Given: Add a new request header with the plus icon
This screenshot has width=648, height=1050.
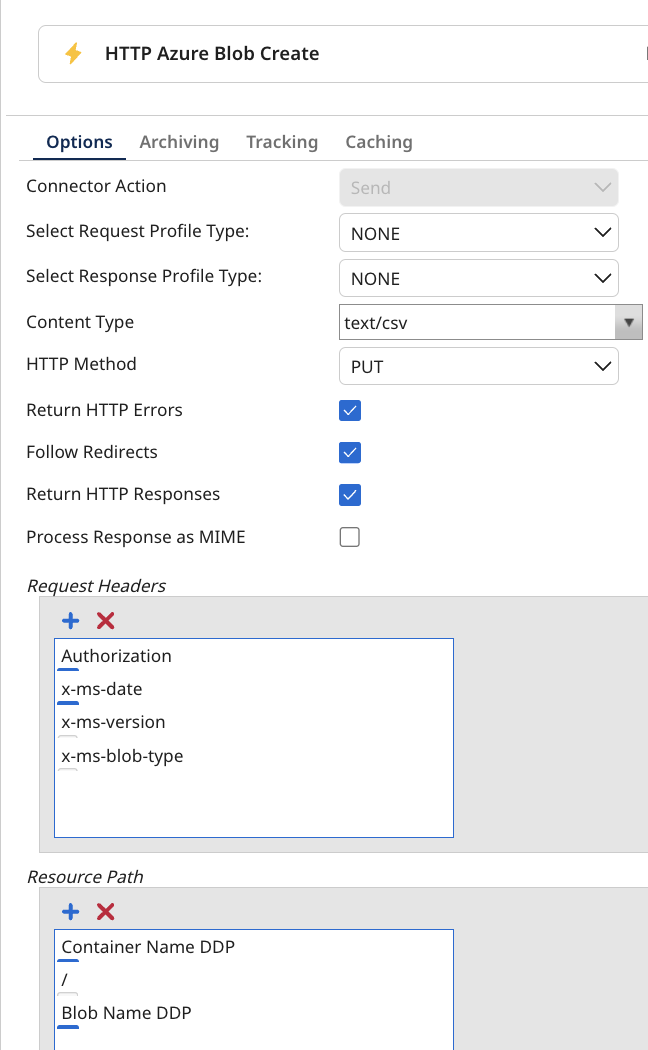Looking at the screenshot, I should point(70,620).
